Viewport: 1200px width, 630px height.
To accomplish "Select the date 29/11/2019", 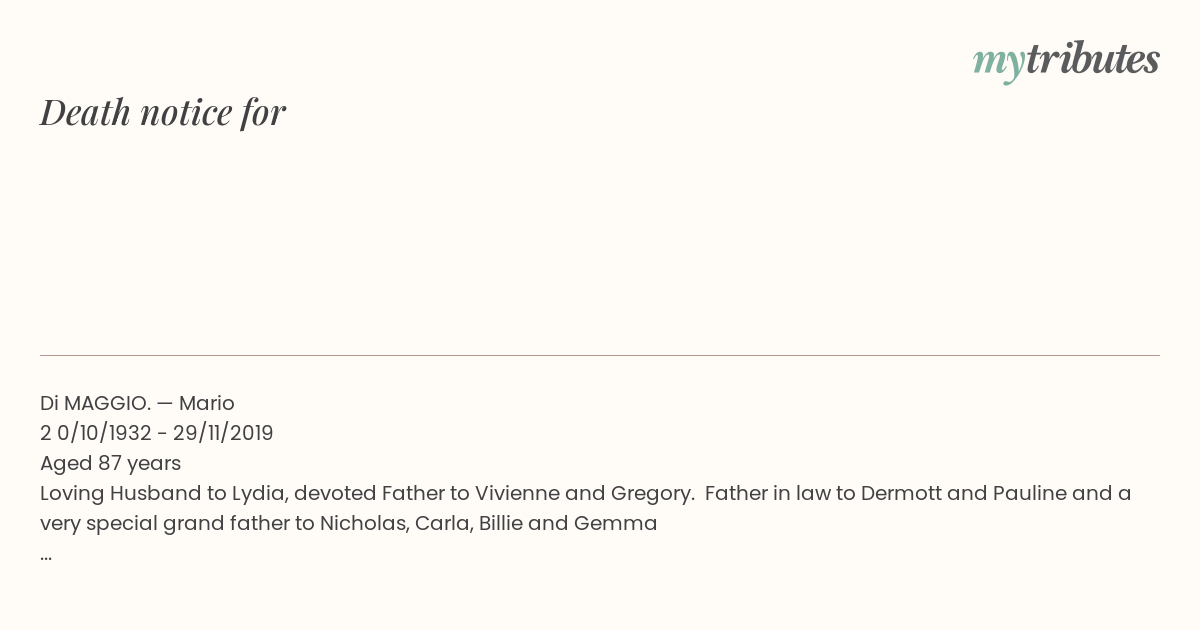I will click(x=222, y=433).
